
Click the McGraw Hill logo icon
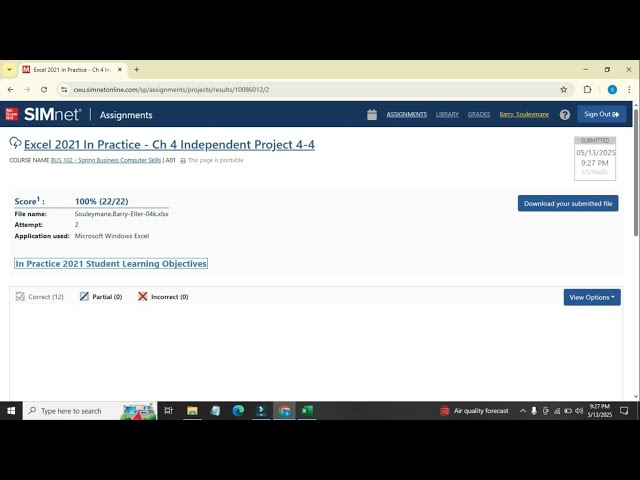pyautogui.click(x=11, y=114)
